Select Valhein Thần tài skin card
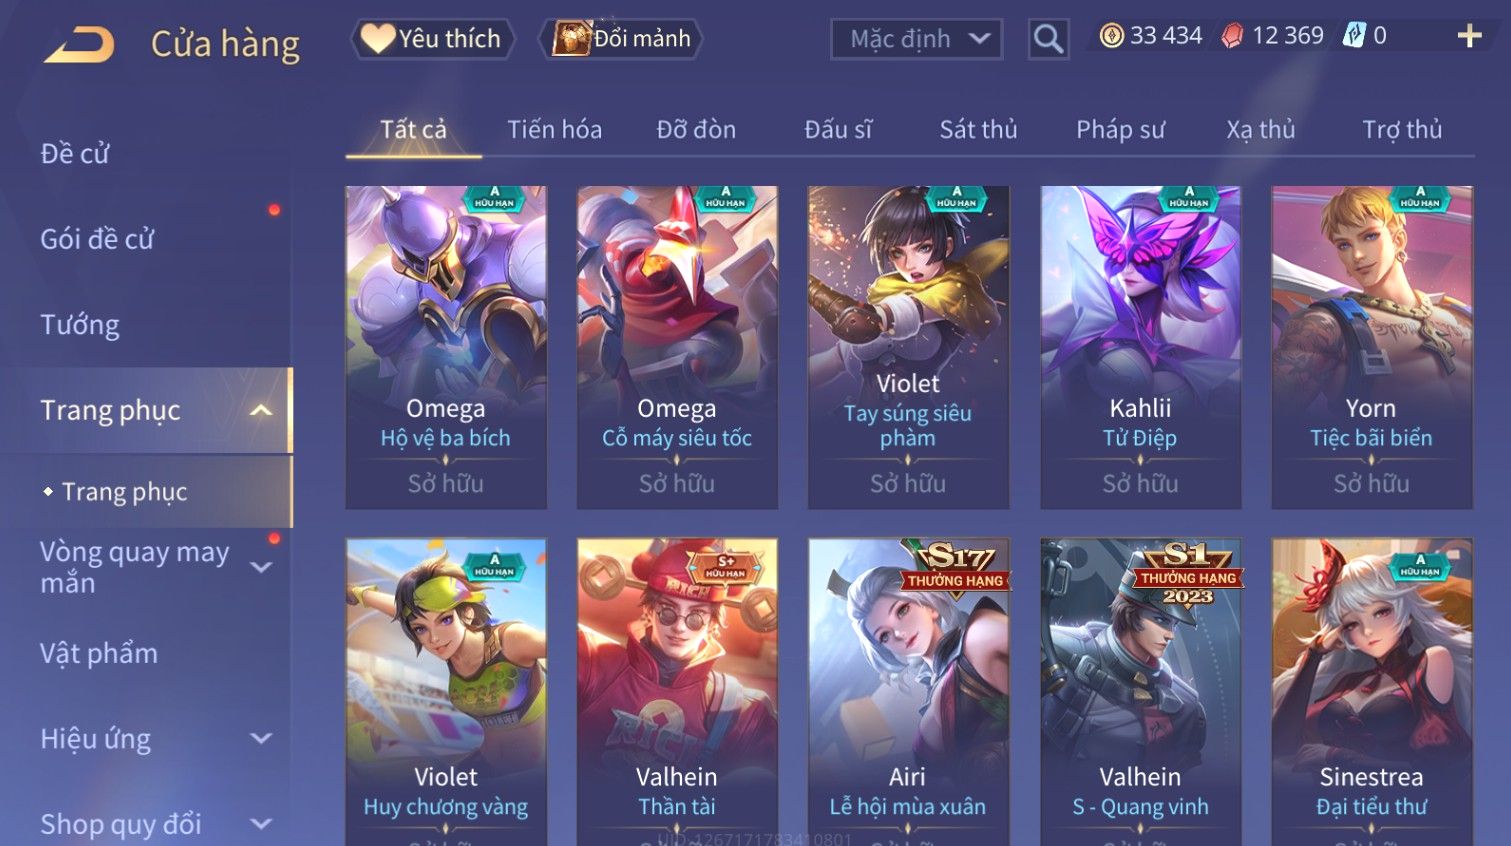Image resolution: width=1511 pixels, height=846 pixels. (x=677, y=692)
